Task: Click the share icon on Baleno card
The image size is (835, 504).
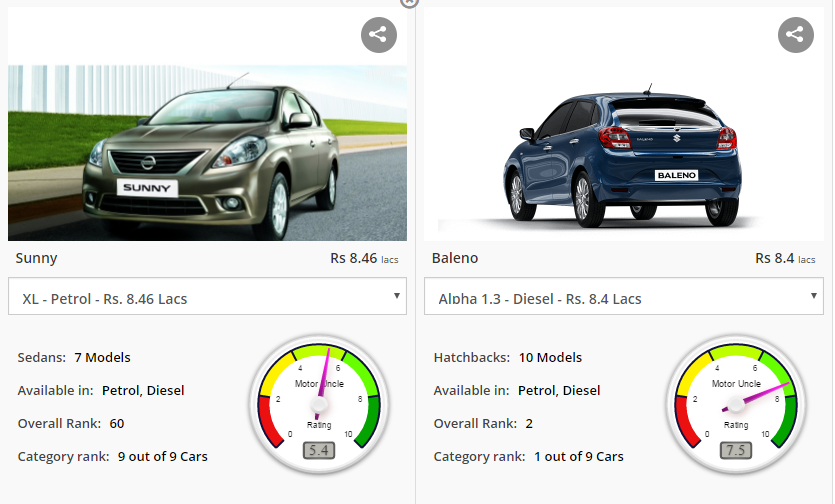Action: click(x=796, y=35)
